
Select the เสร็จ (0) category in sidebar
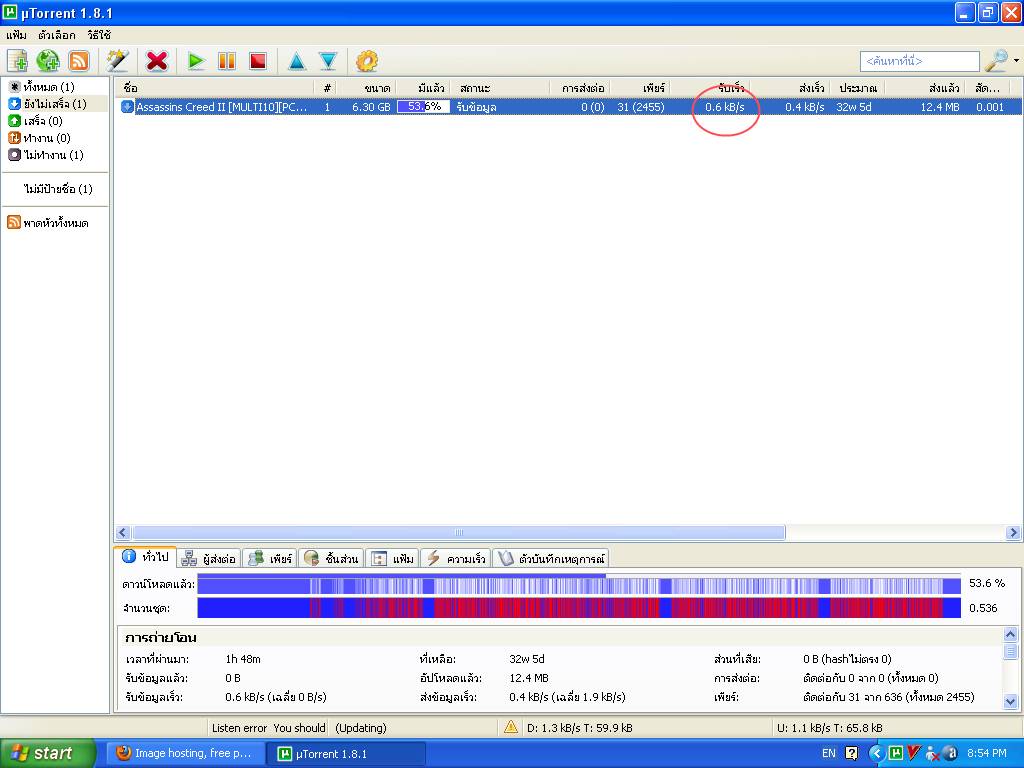(41, 121)
